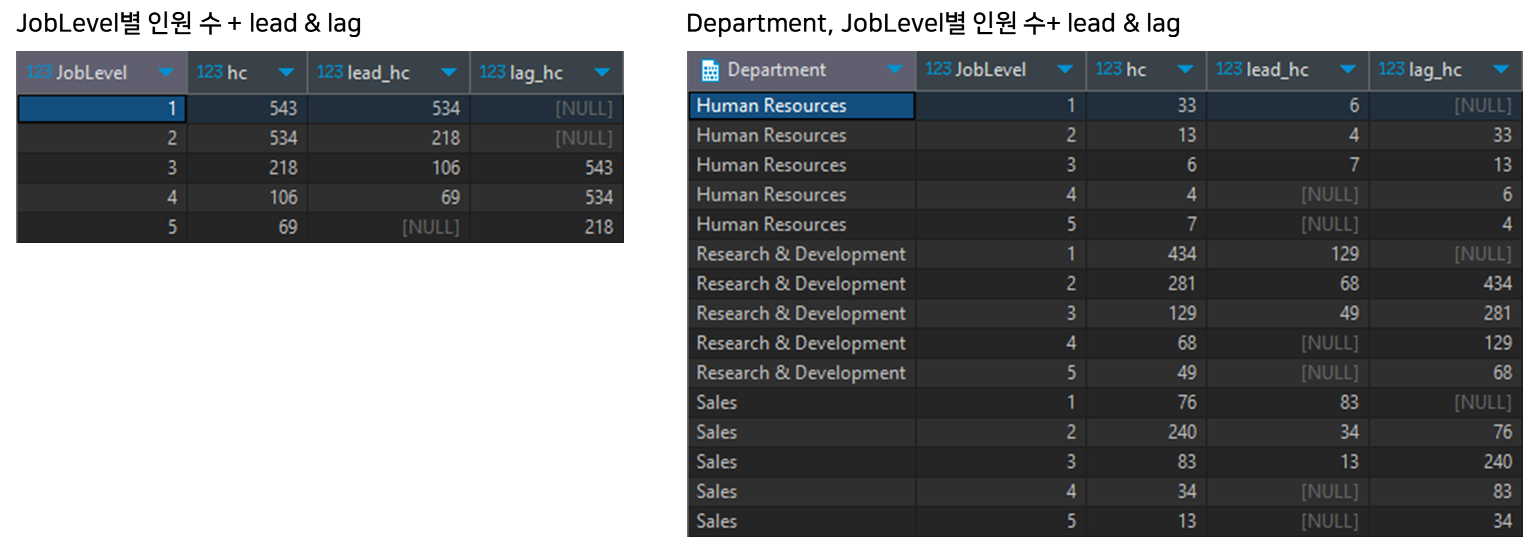Open the Department column filter arrow
This screenshot has width=1523, height=537.
coord(894,69)
